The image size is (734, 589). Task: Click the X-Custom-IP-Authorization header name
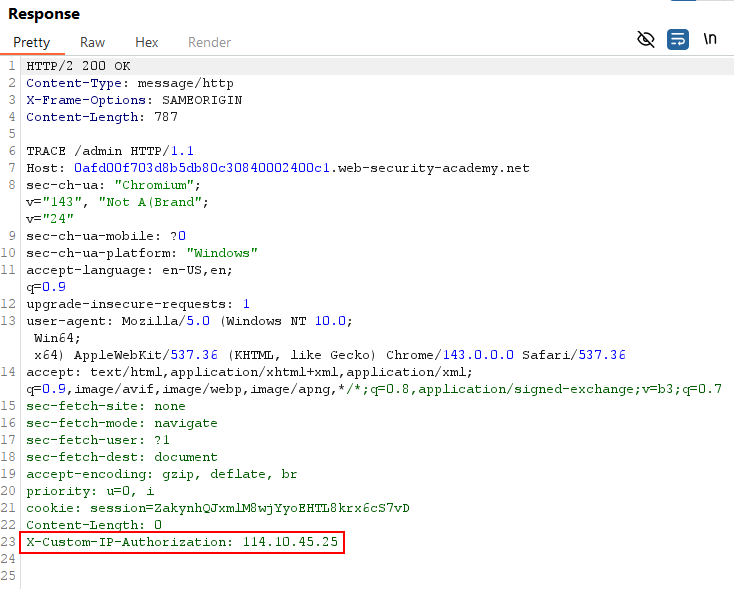[x=129, y=542]
